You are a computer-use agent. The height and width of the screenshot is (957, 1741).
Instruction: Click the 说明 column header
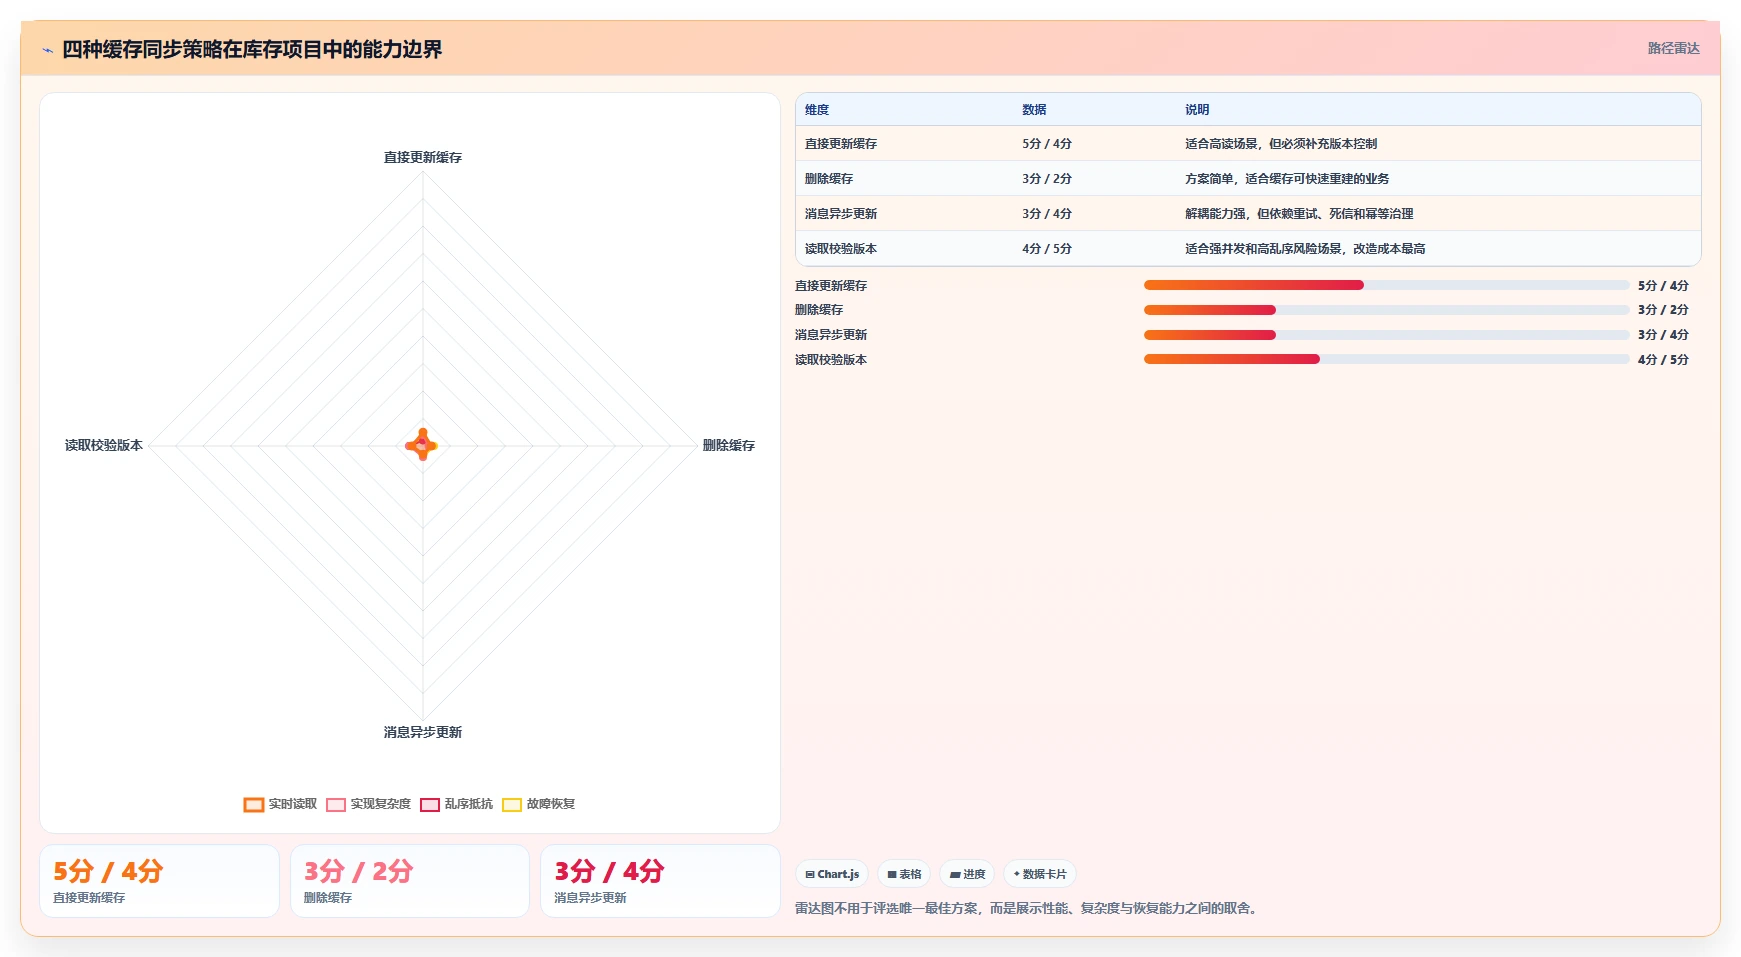(x=1197, y=110)
